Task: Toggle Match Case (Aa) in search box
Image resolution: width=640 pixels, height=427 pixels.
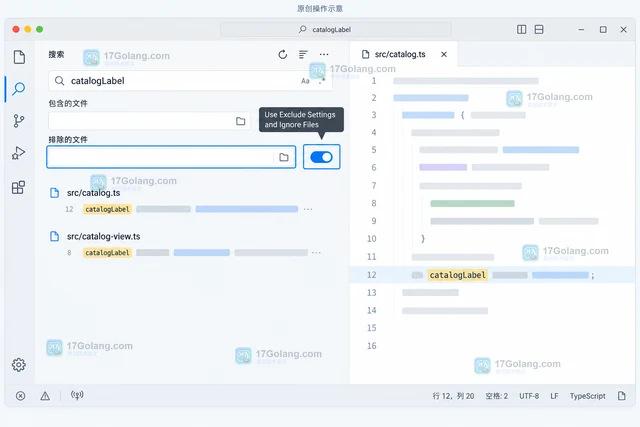Action: pos(305,81)
